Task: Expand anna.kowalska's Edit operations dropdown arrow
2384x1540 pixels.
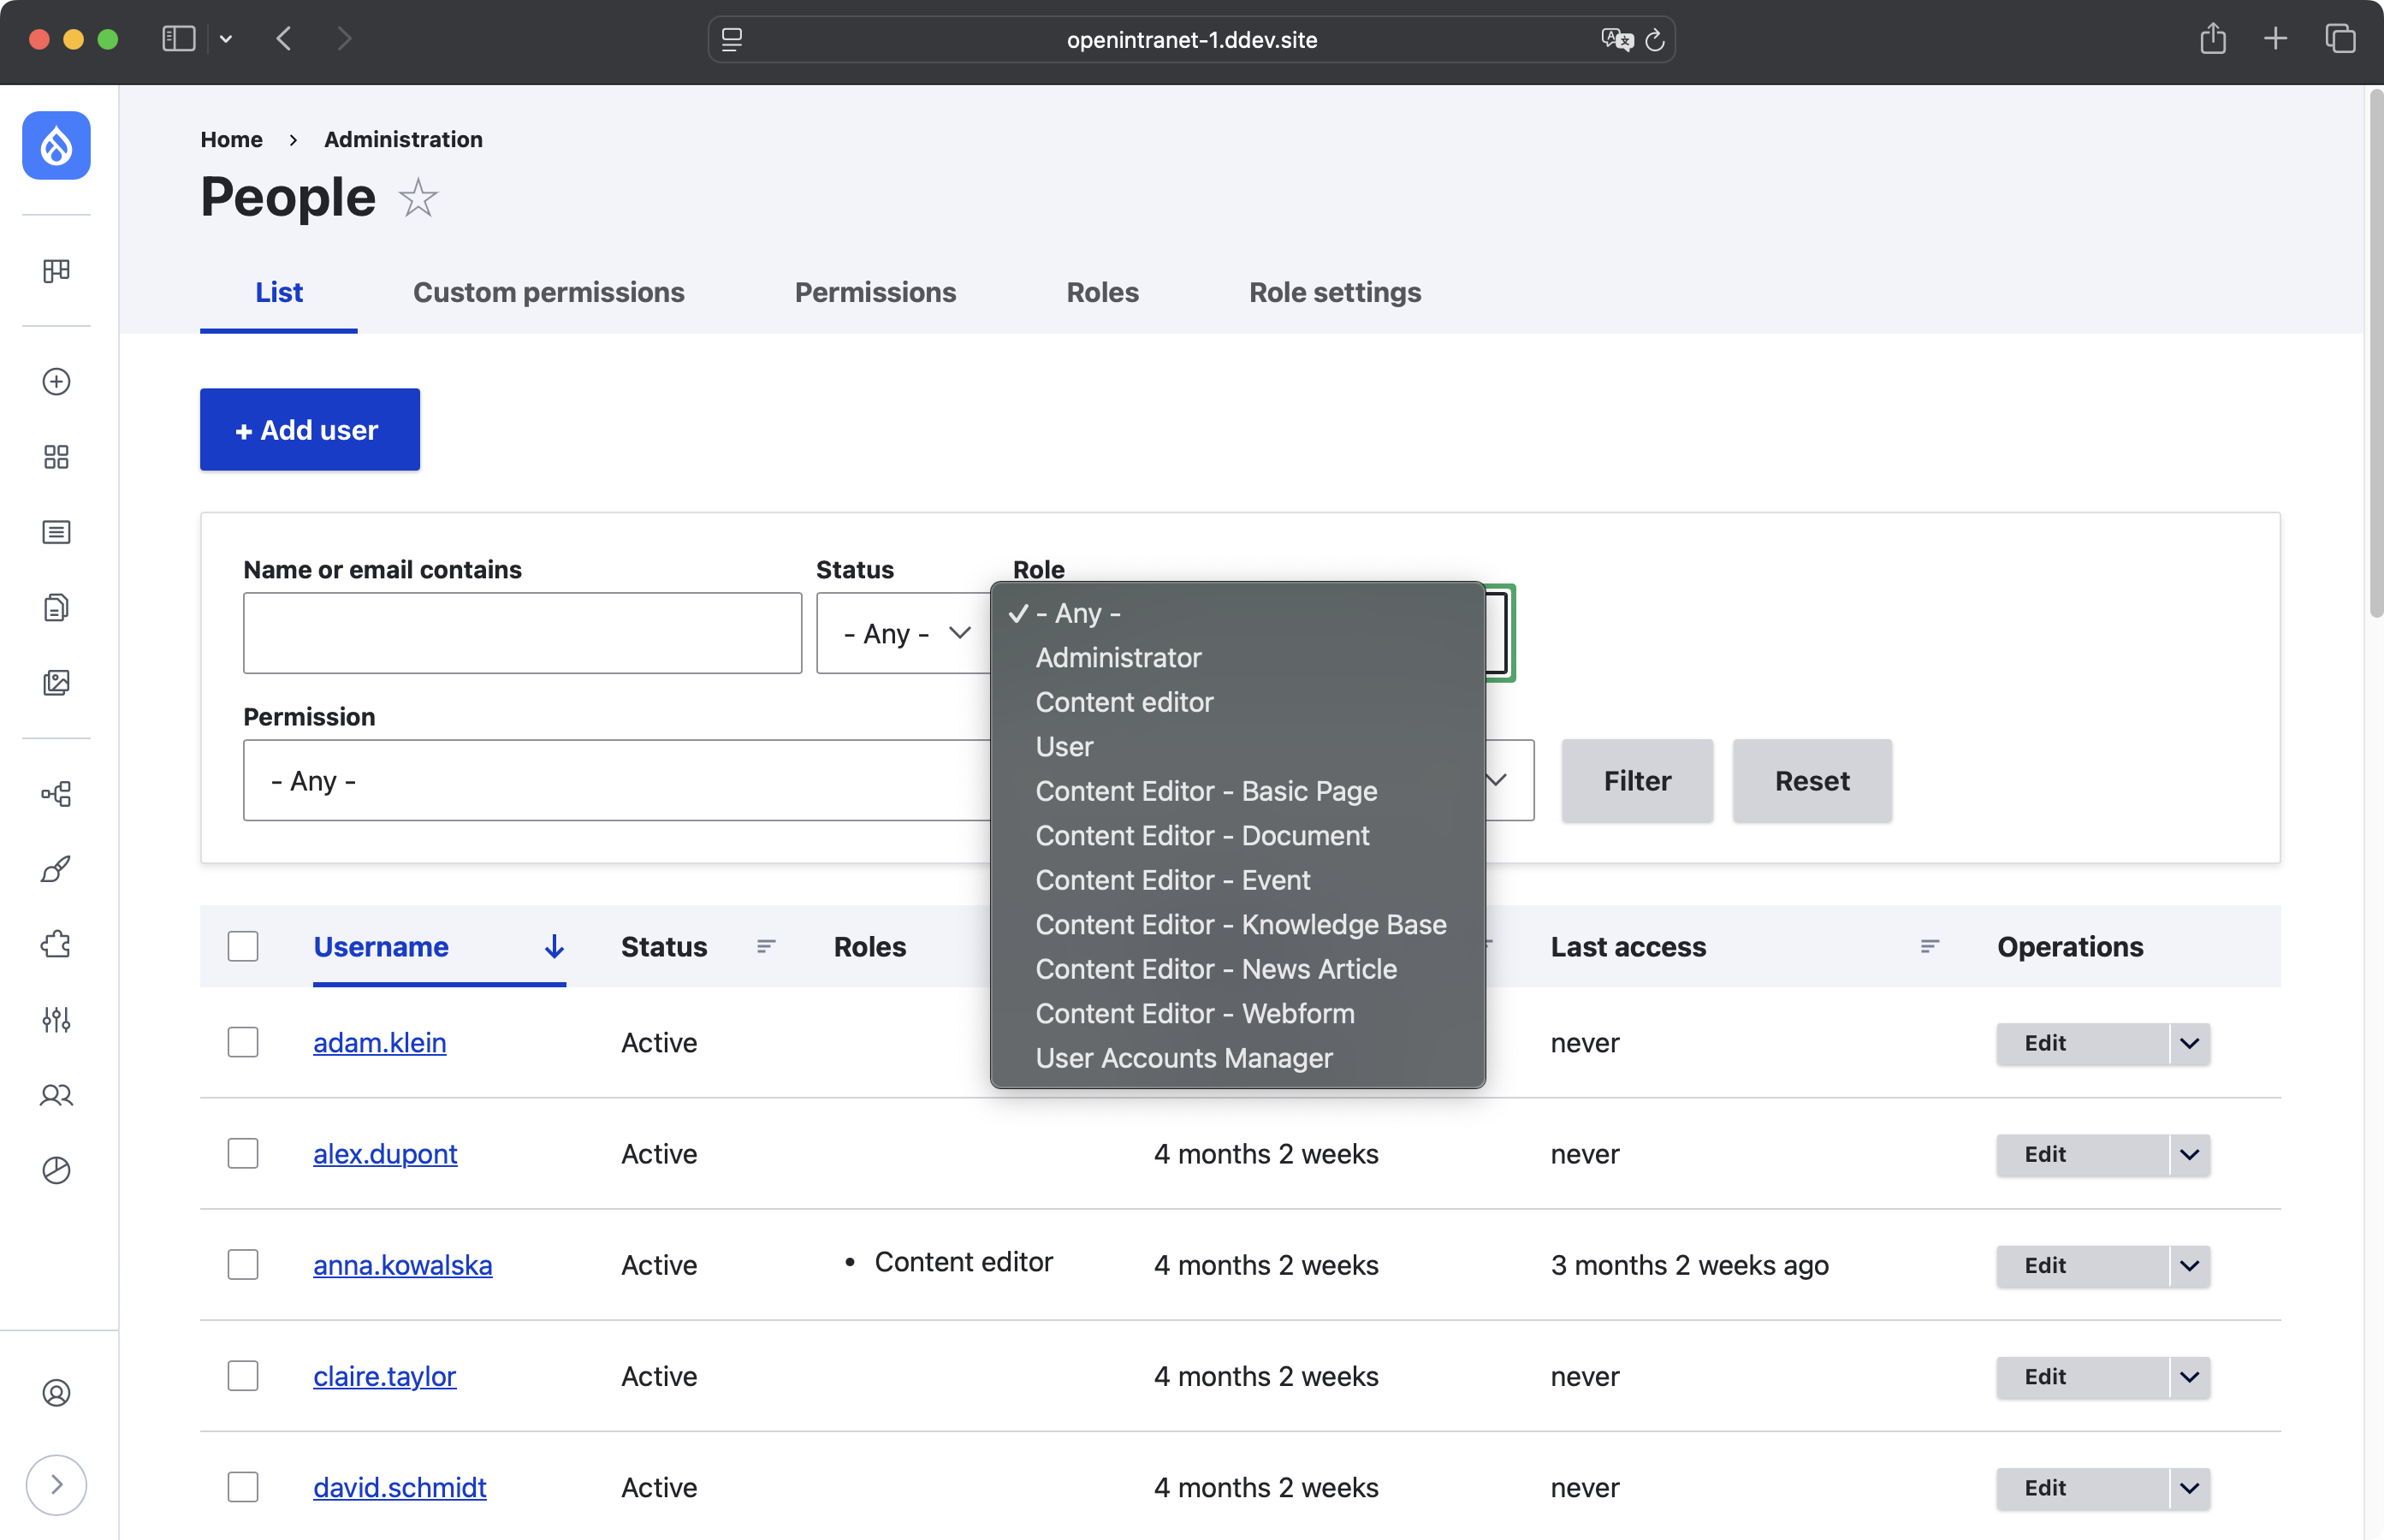Action: pos(2189,1266)
